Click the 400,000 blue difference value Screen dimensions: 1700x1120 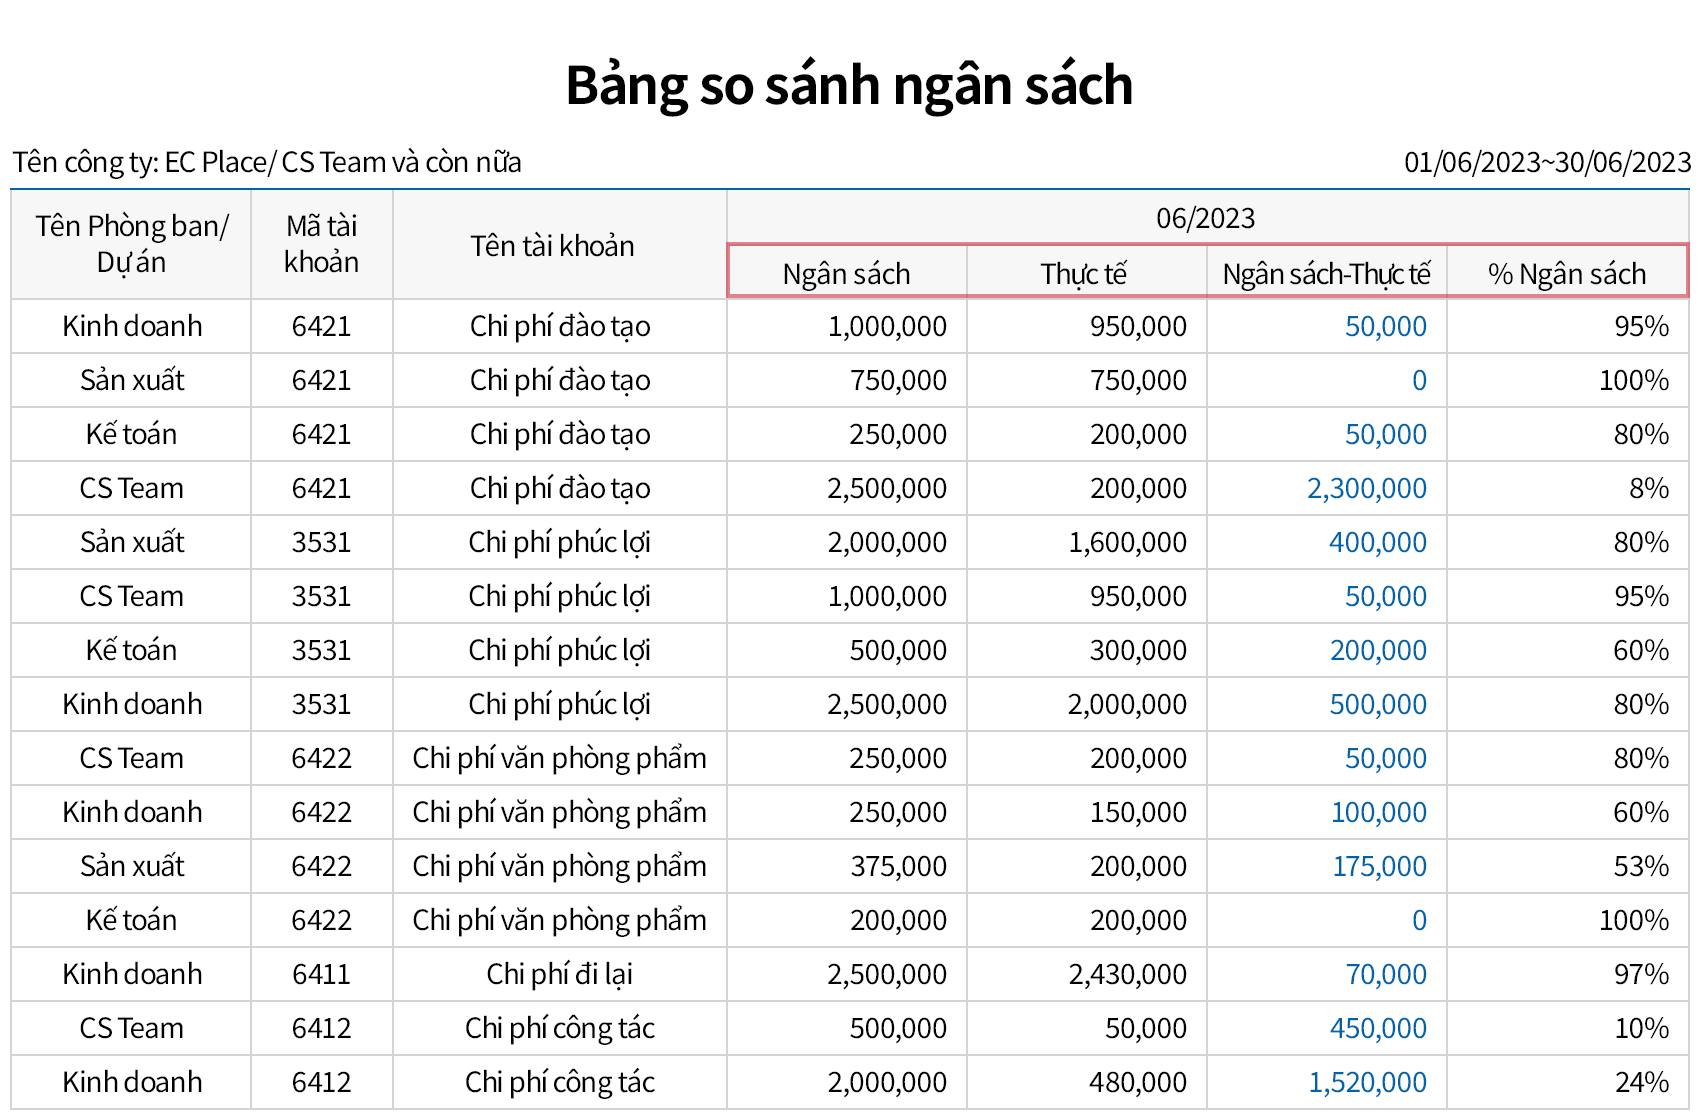pyautogui.click(x=1377, y=542)
